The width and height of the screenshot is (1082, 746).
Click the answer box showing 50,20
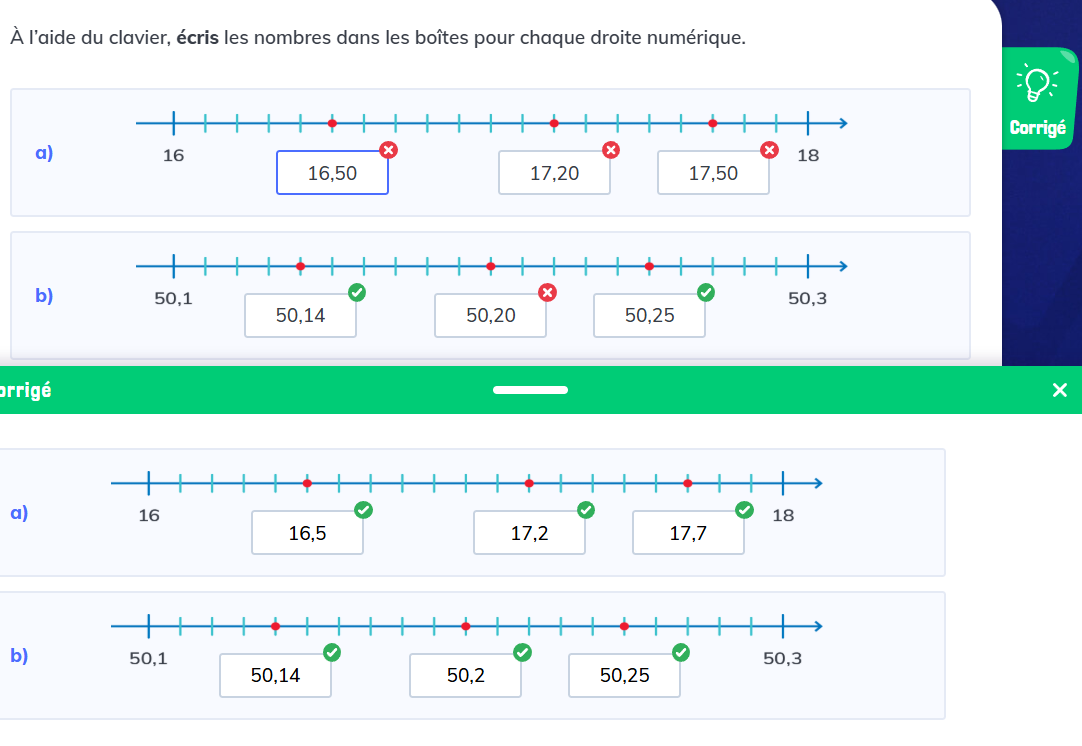490,316
